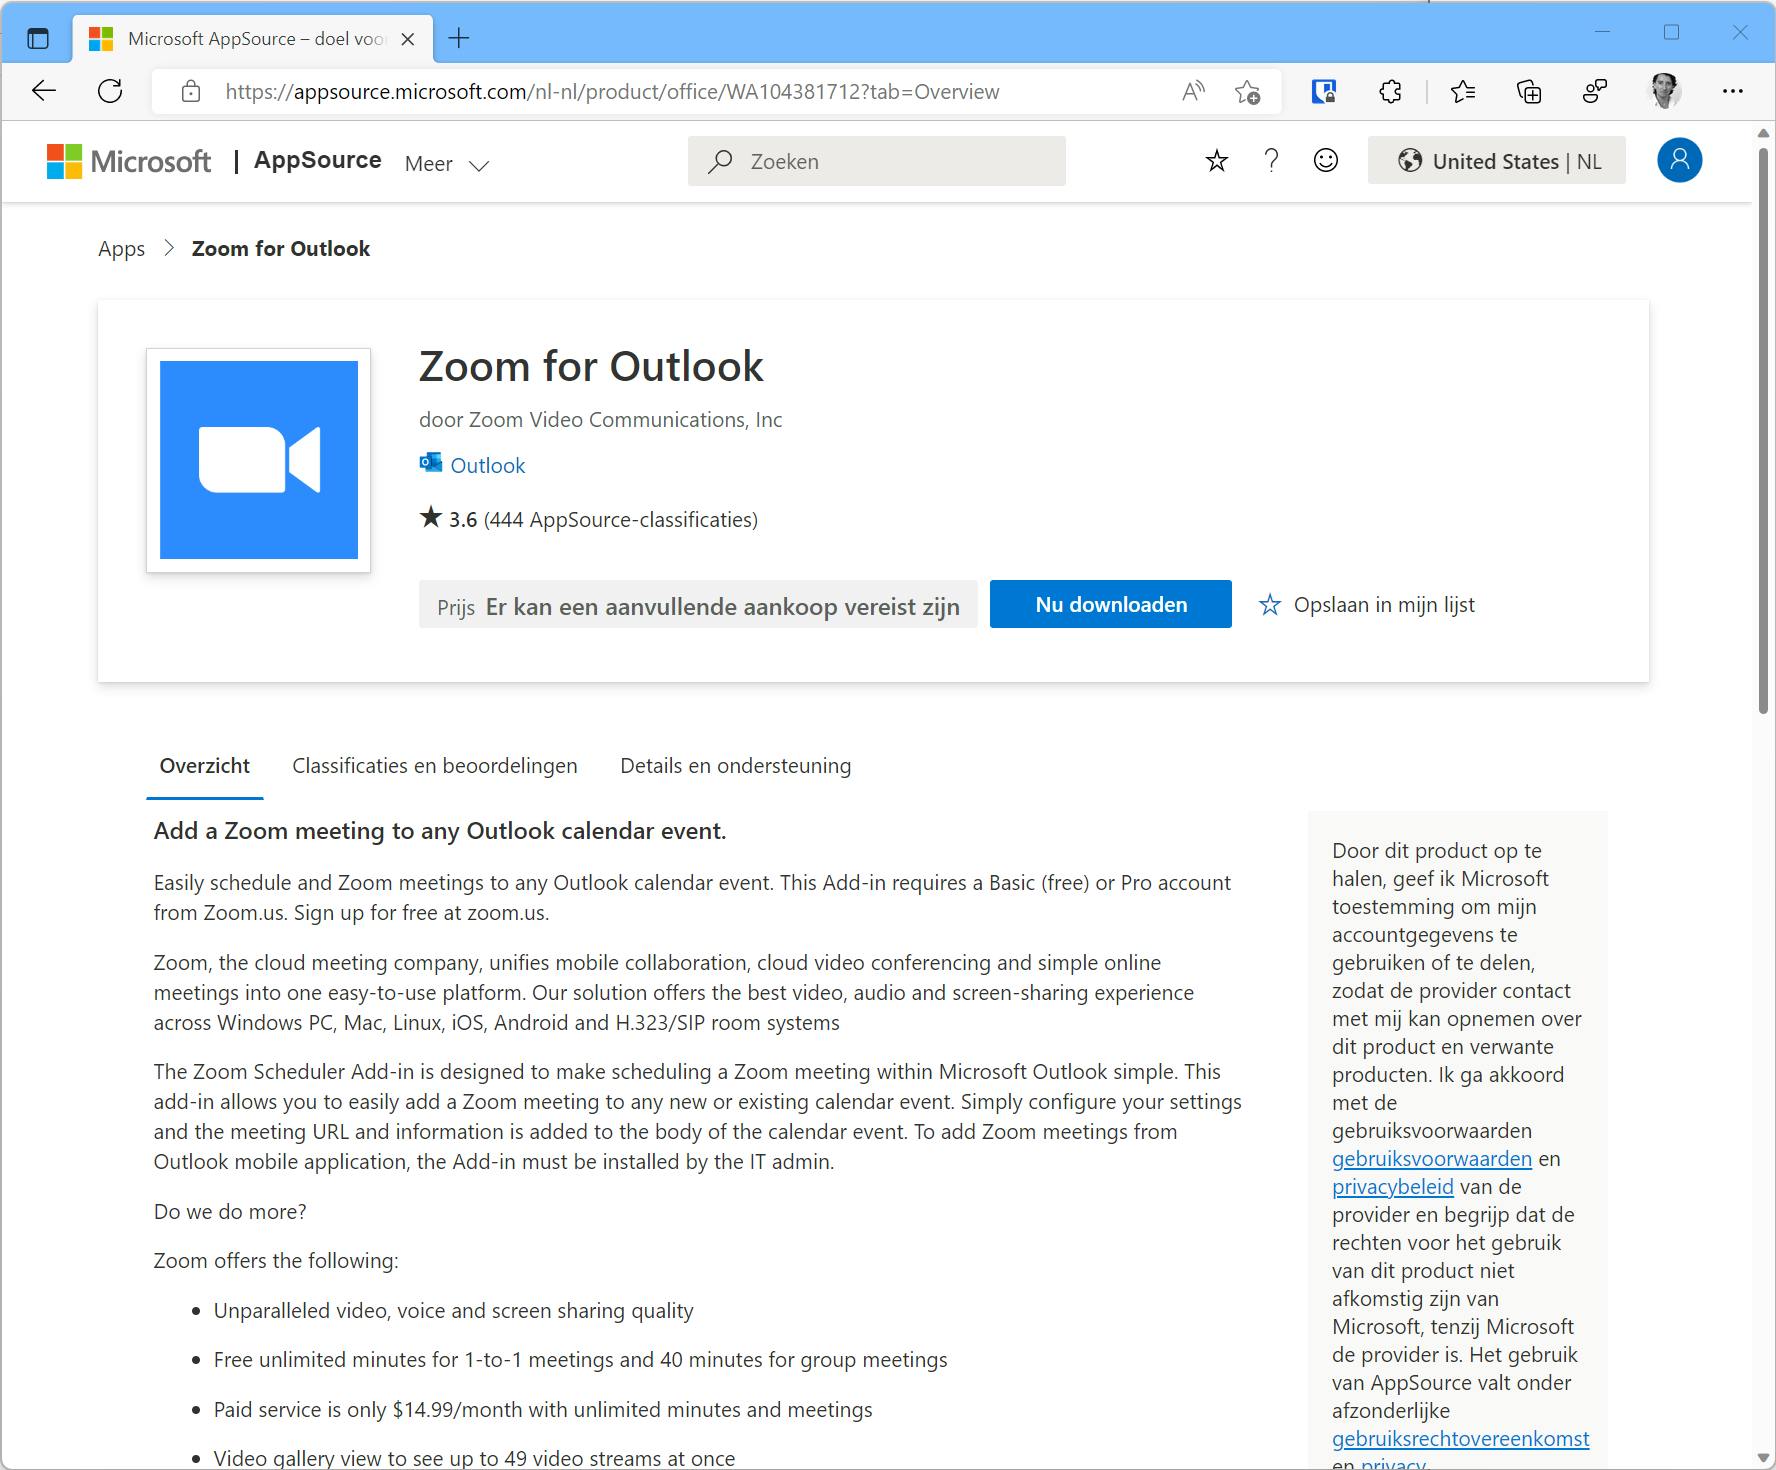Open the Favorites list

[1462, 92]
